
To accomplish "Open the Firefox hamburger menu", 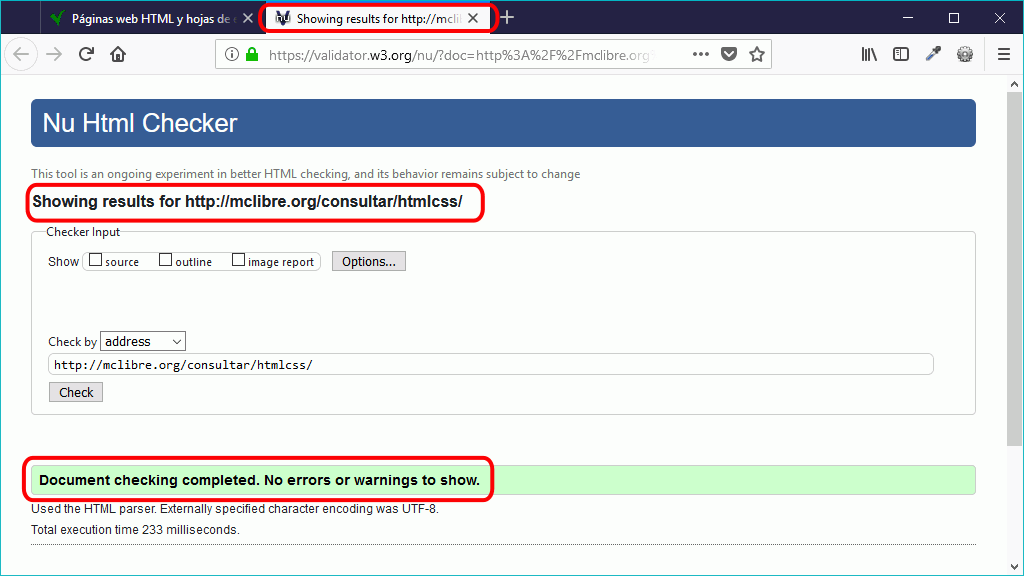I will [x=1004, y=54].
